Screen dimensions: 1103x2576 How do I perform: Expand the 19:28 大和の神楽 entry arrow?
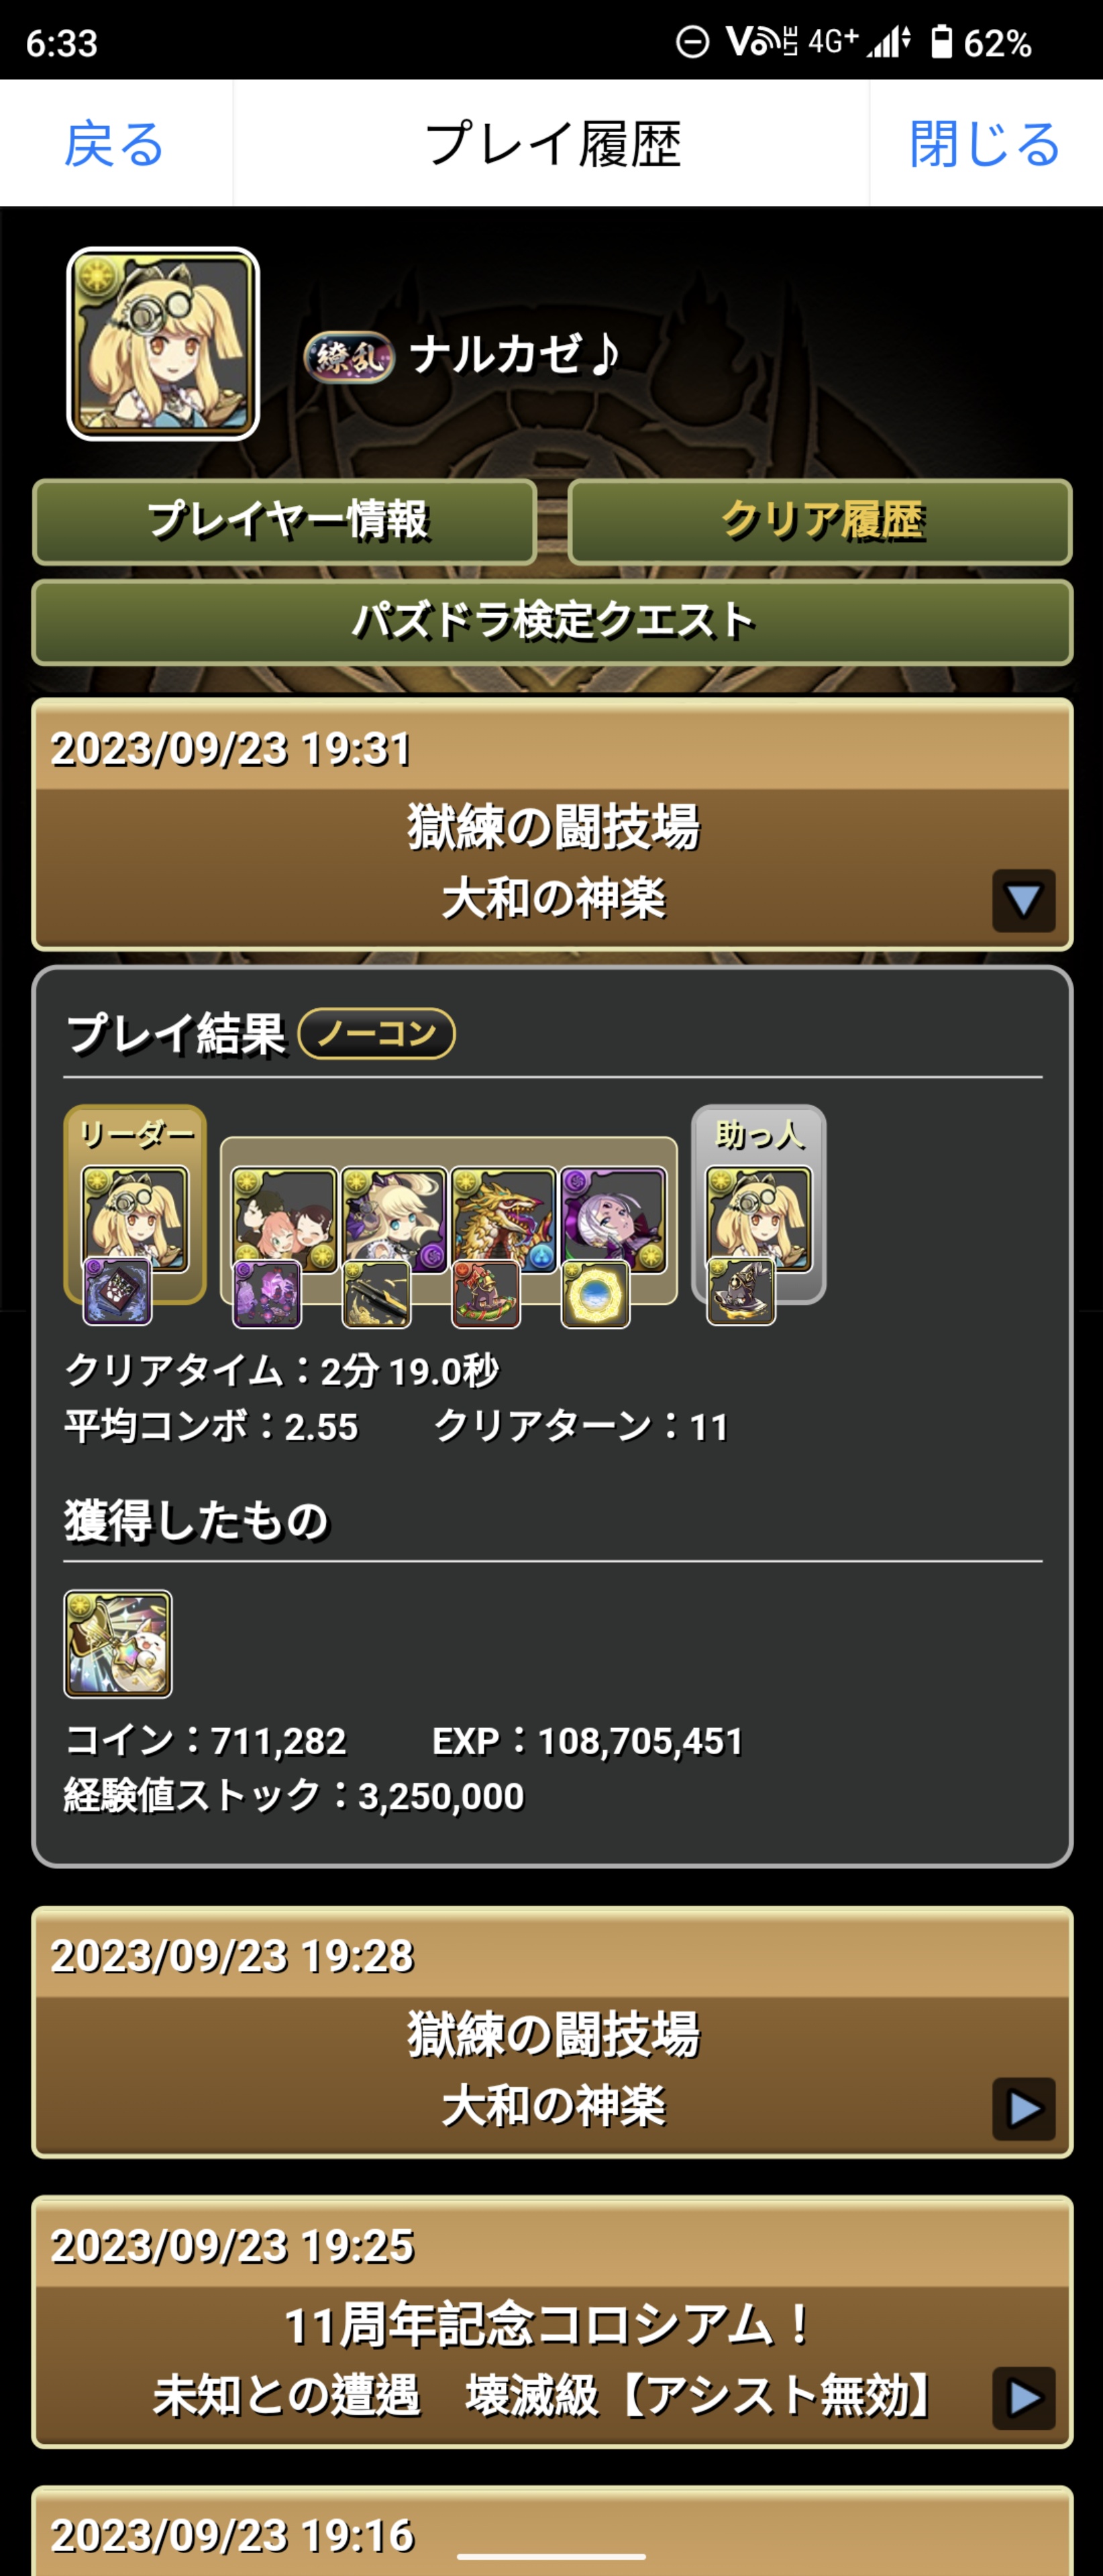[x=1023, y=2109]
